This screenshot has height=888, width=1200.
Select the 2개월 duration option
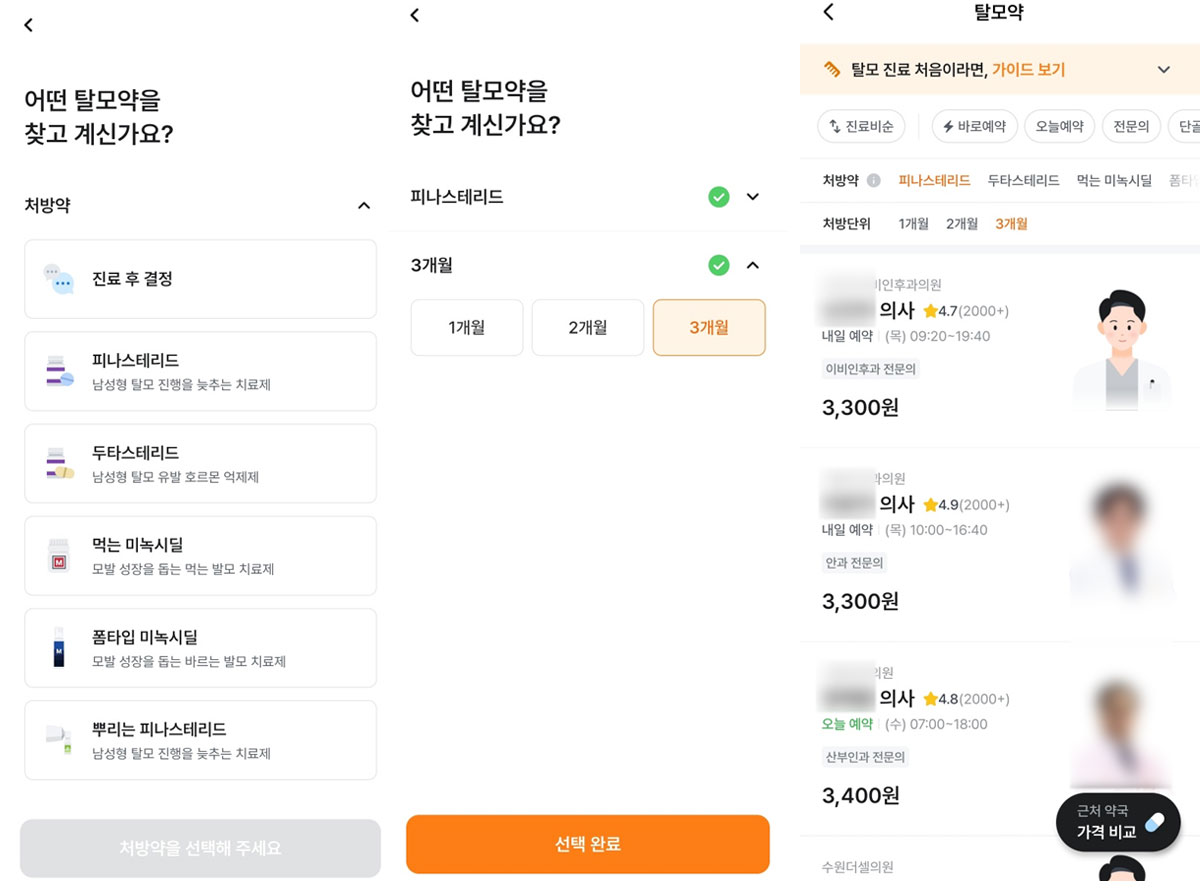588,328
